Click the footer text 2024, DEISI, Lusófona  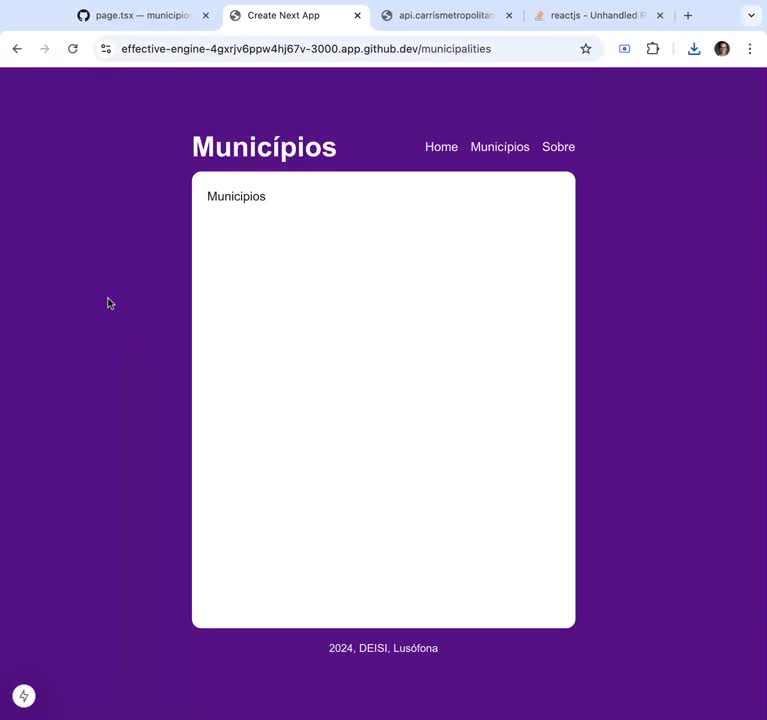tap(383, 648)
